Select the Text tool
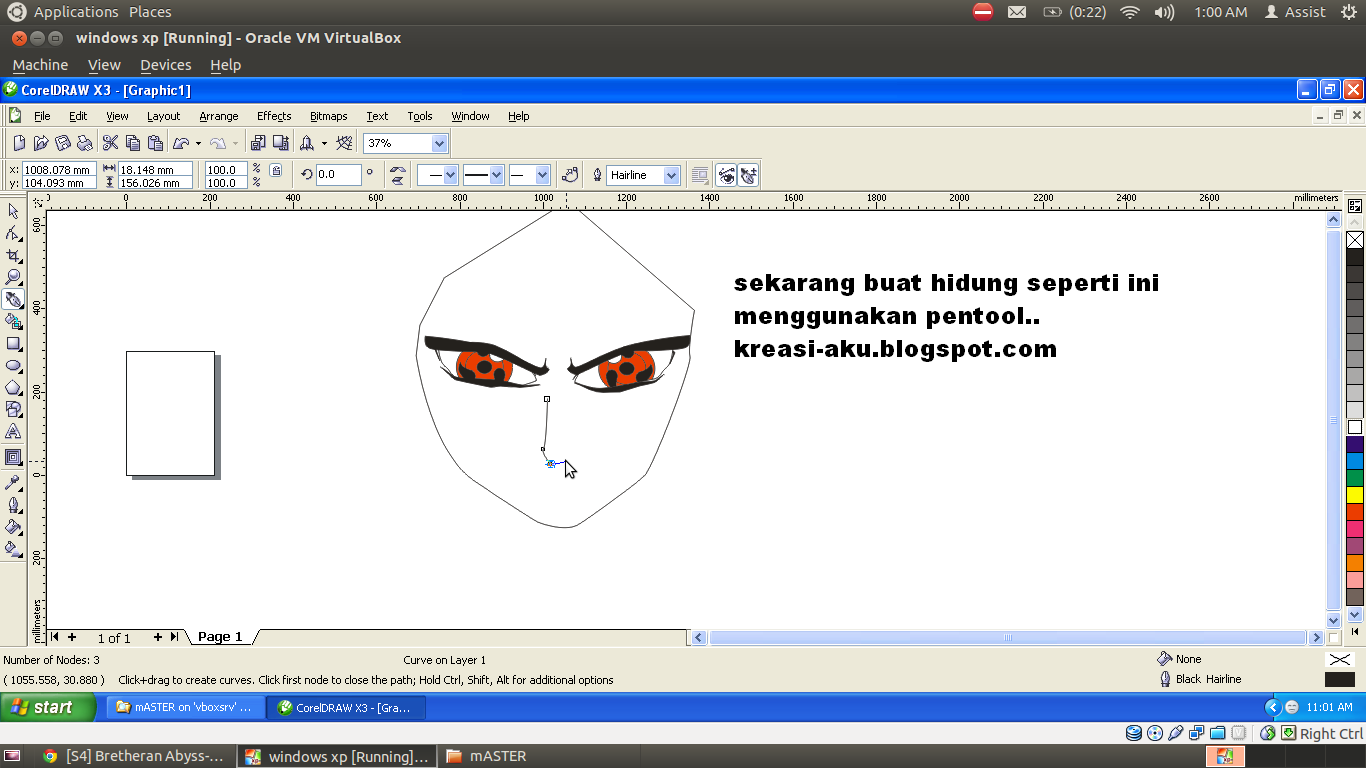 (13, 431)
